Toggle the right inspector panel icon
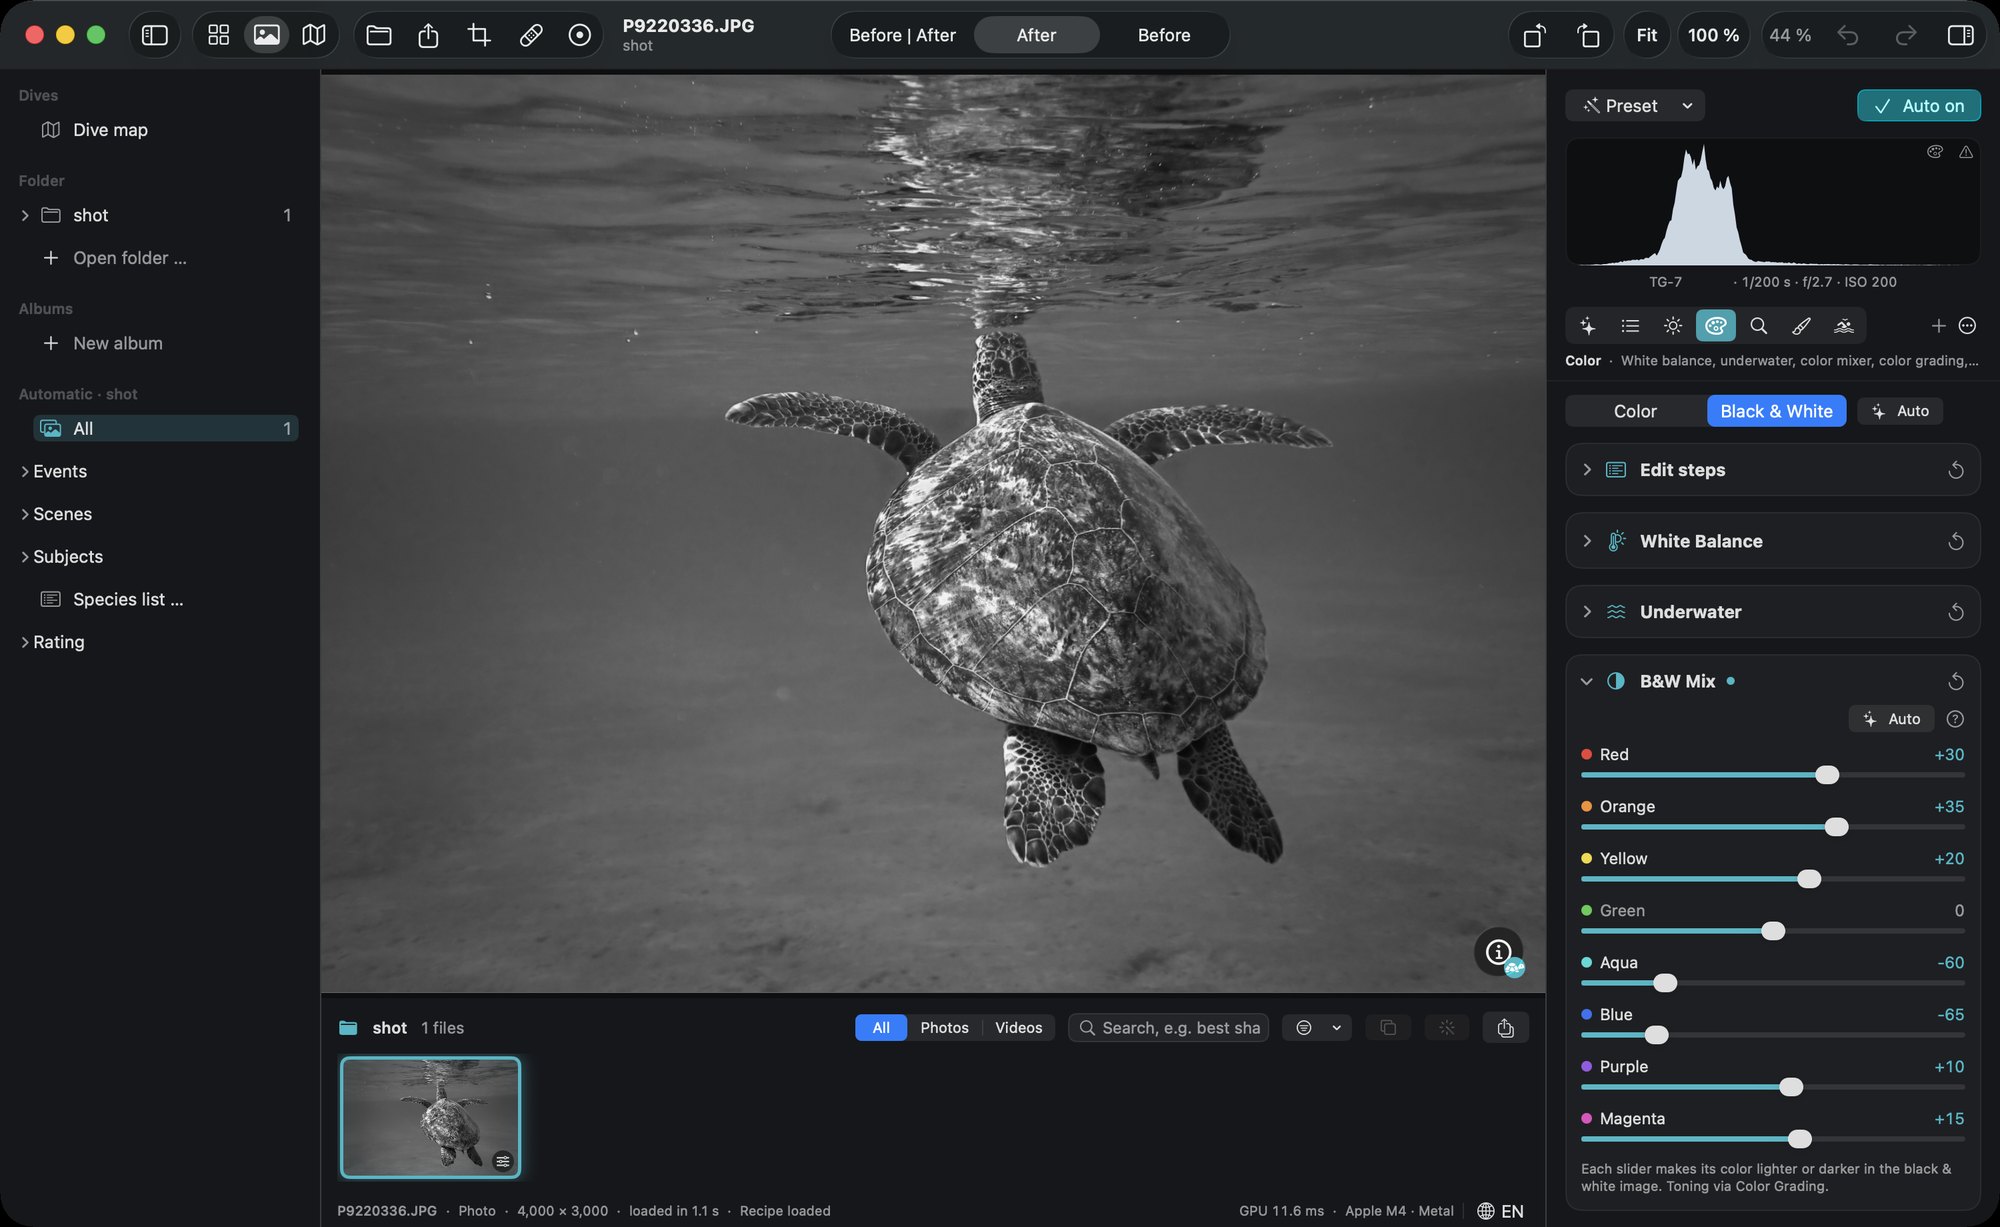The width and height of the screenshot is (2000, 1227). (x=1960, y=35)
